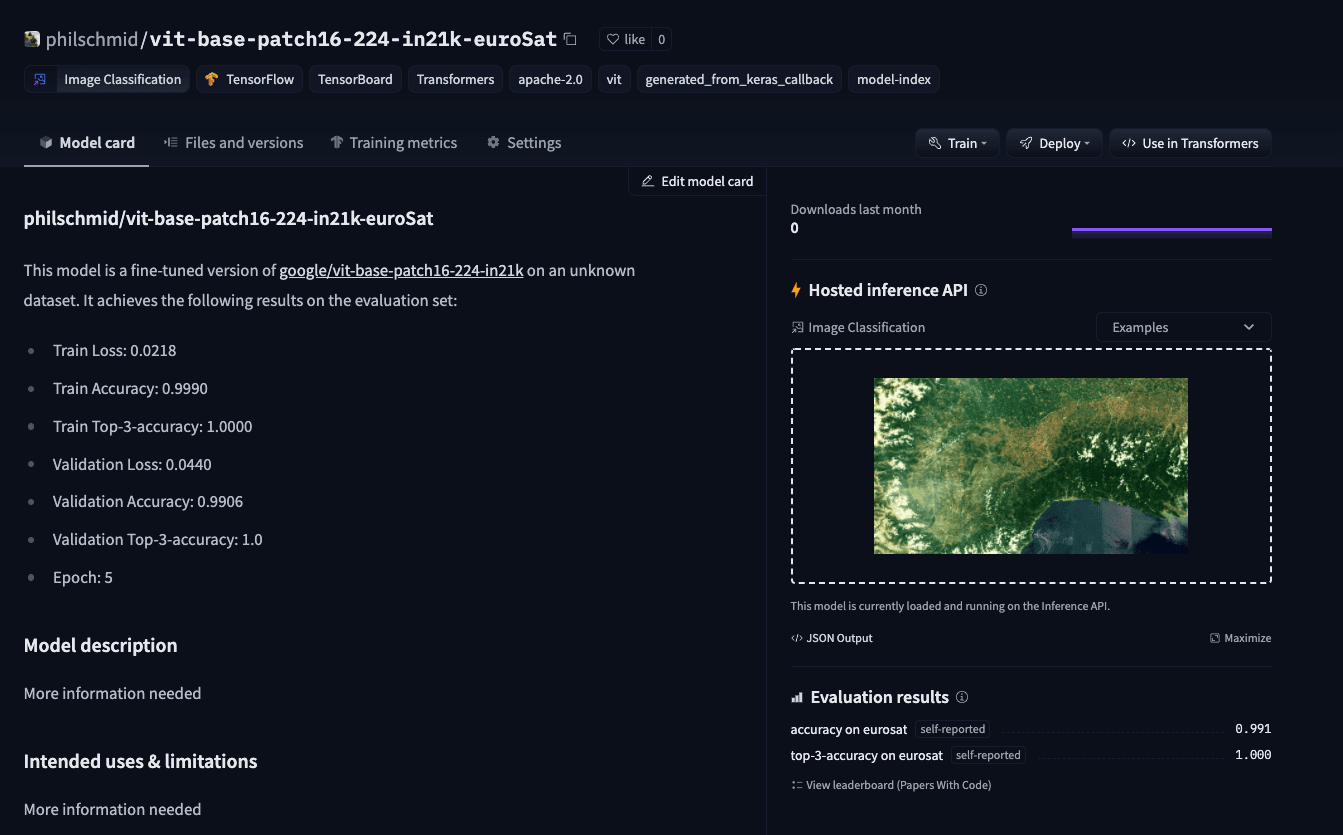Click the 'Intended uses & limitations' heading
The height and width of the screenshot is (835, 1343).
(x=141, y=761)
